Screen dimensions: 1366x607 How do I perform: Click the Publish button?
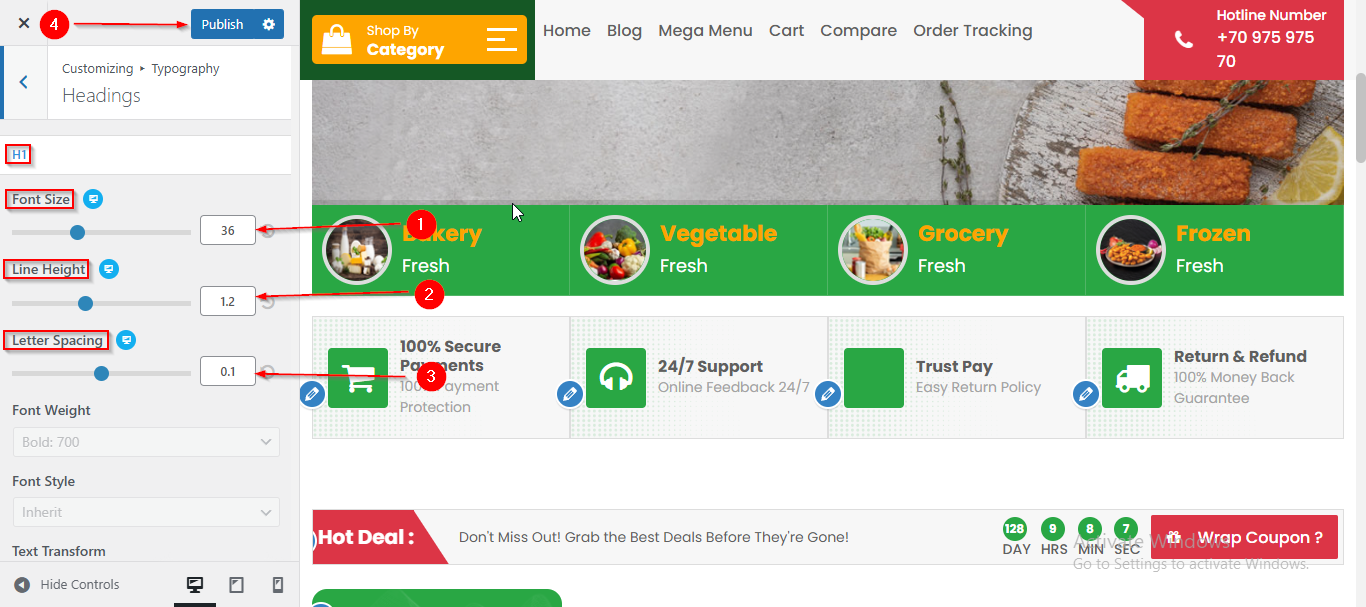coord(222,24)
